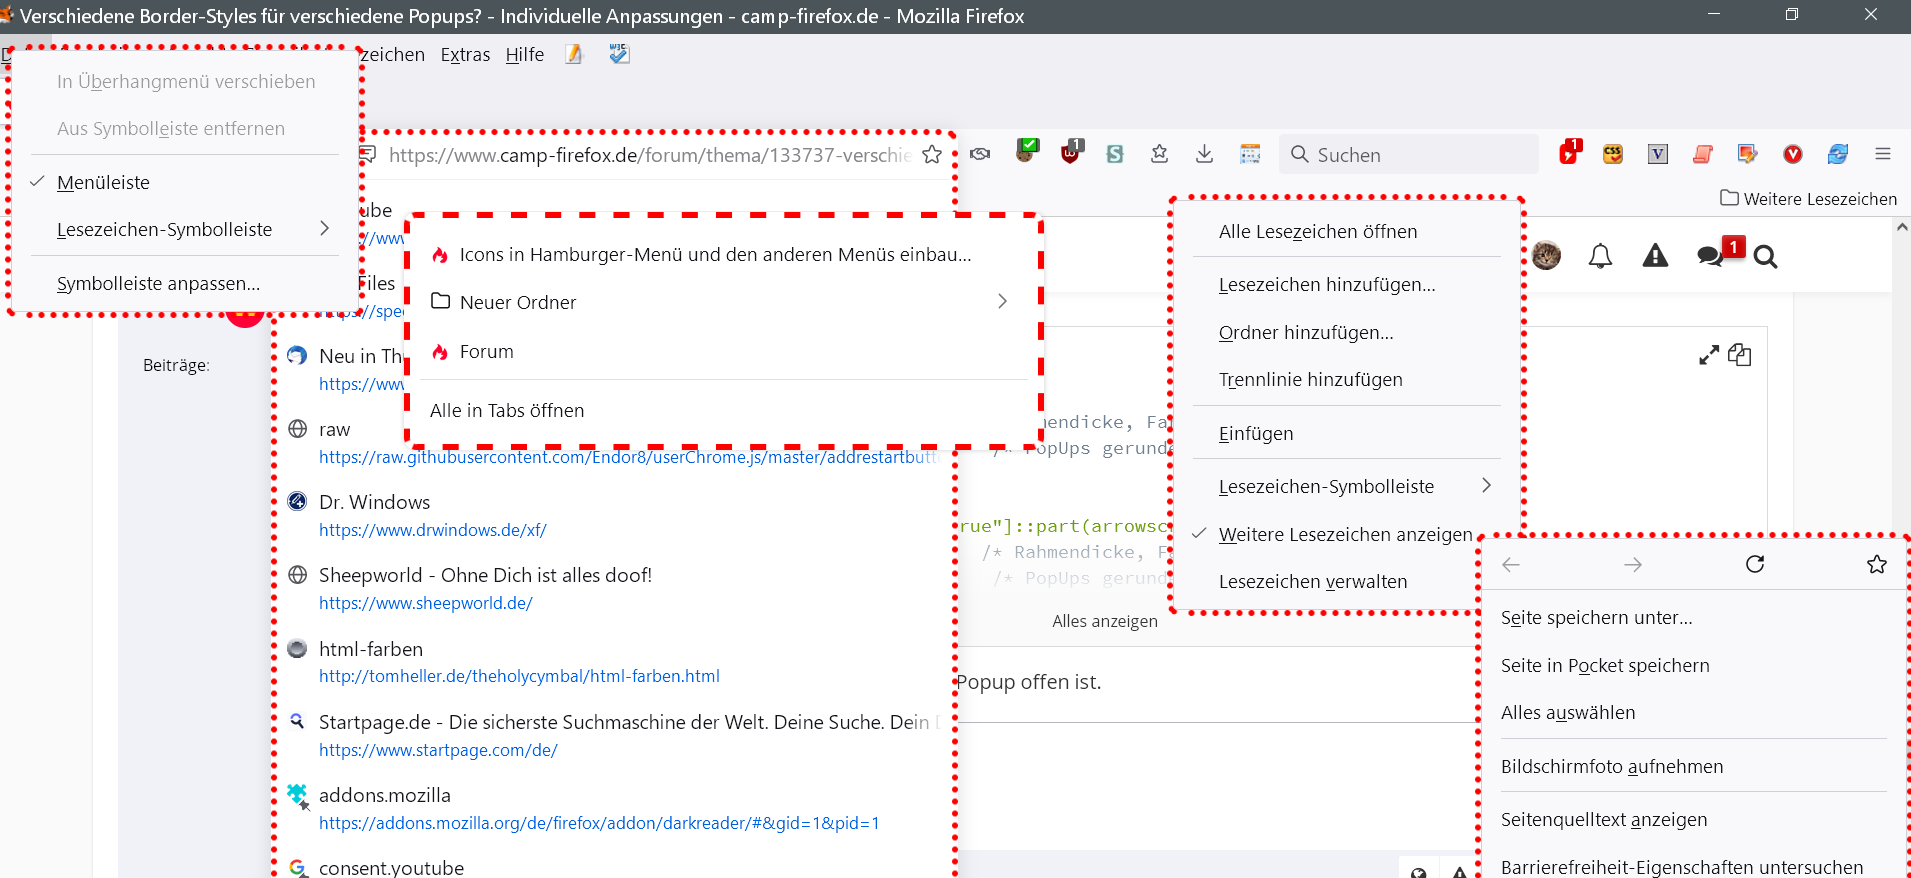Image resolution: width=1911 pixels, height=878 pixels.
Task: Open the cat avatar user menu
Action: click(1546, 256)
